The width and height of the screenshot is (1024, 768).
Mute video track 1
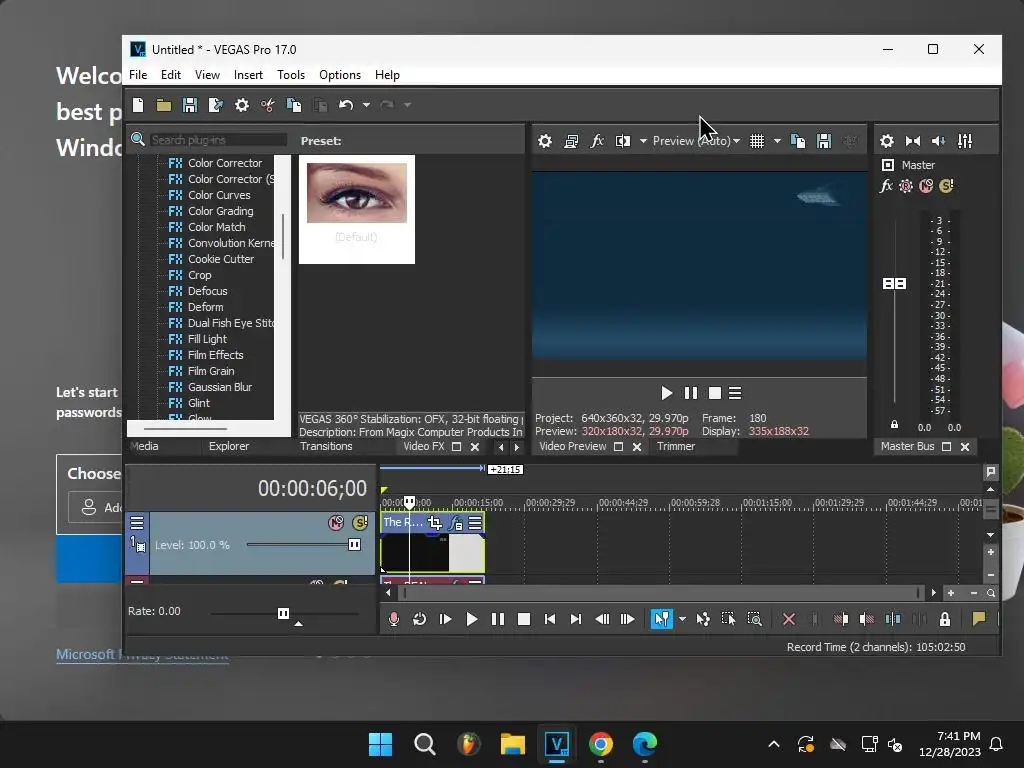pyautogui.click(x=336, y=522)
